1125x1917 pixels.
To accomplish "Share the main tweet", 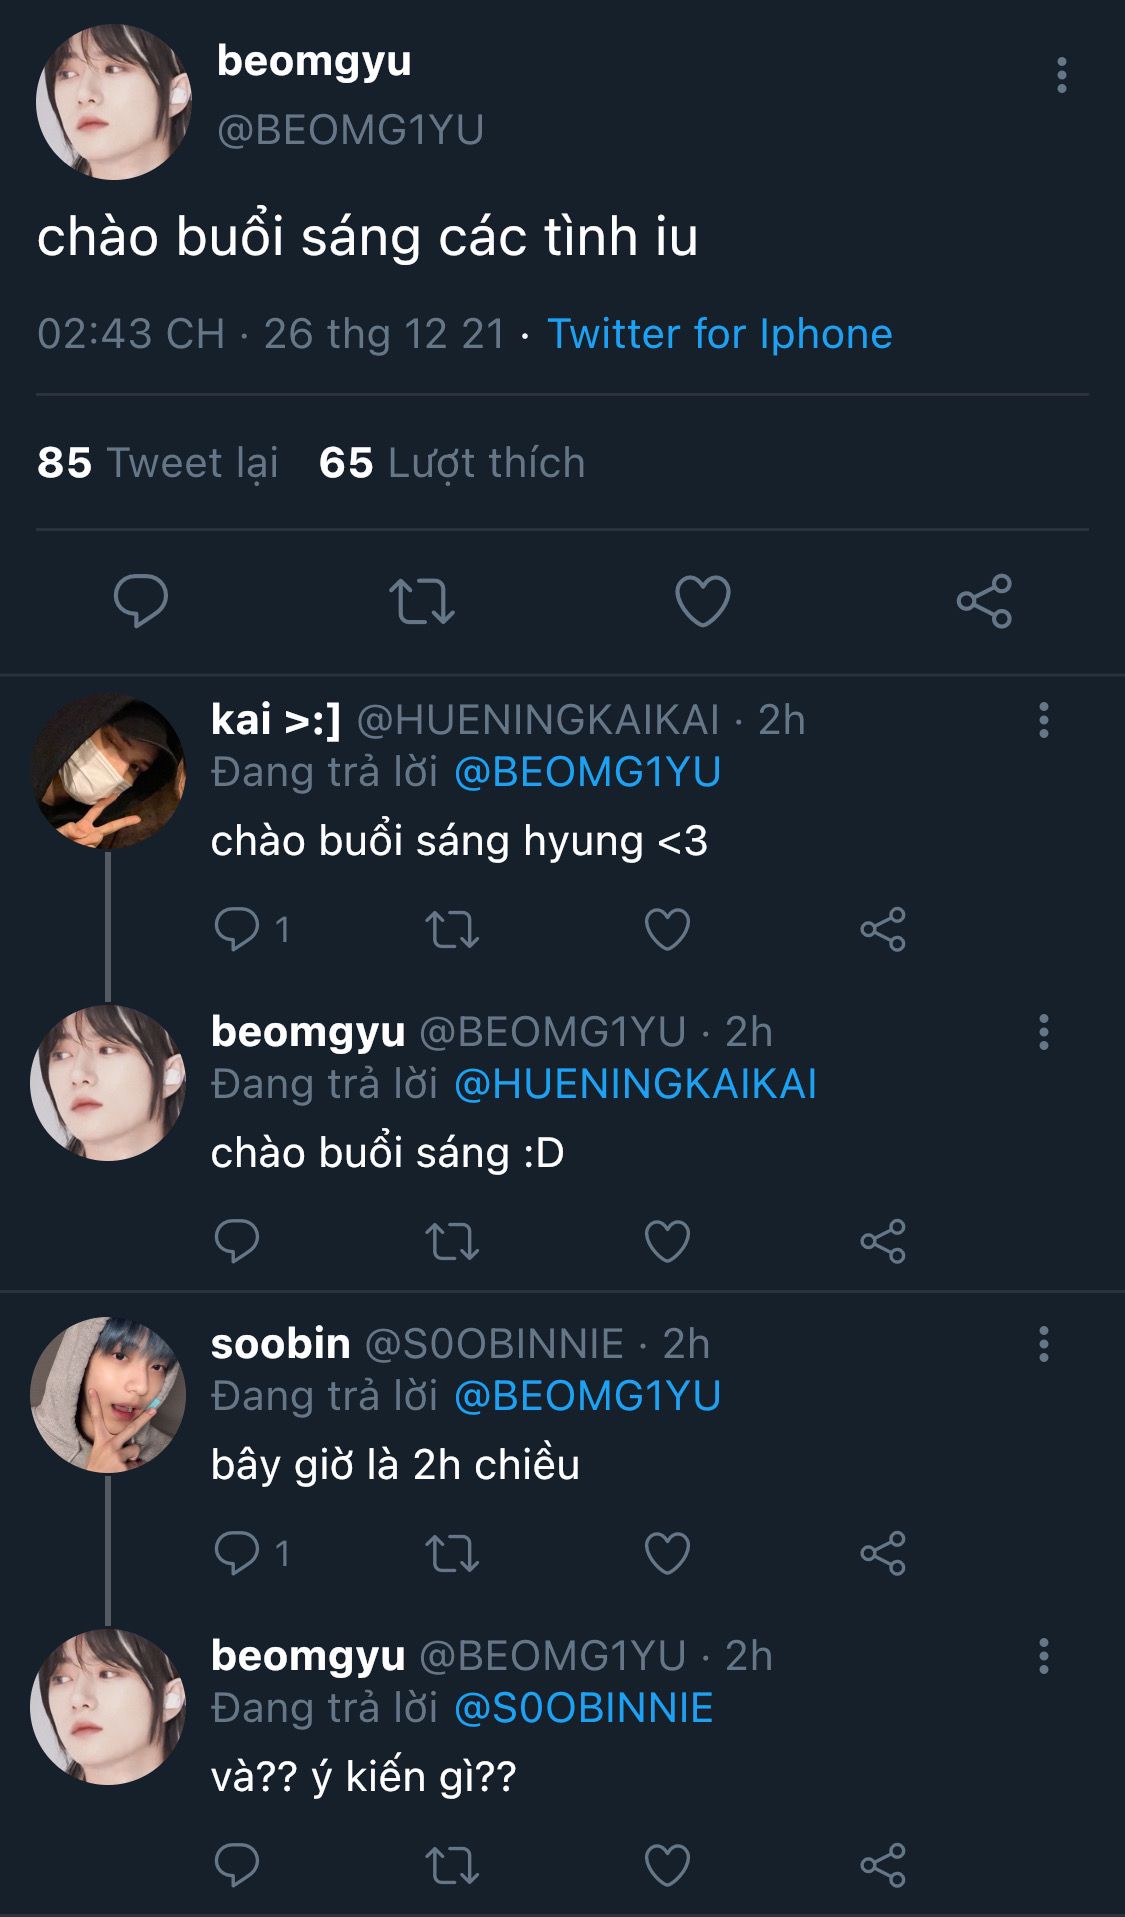I will click(x=984, y=601).
